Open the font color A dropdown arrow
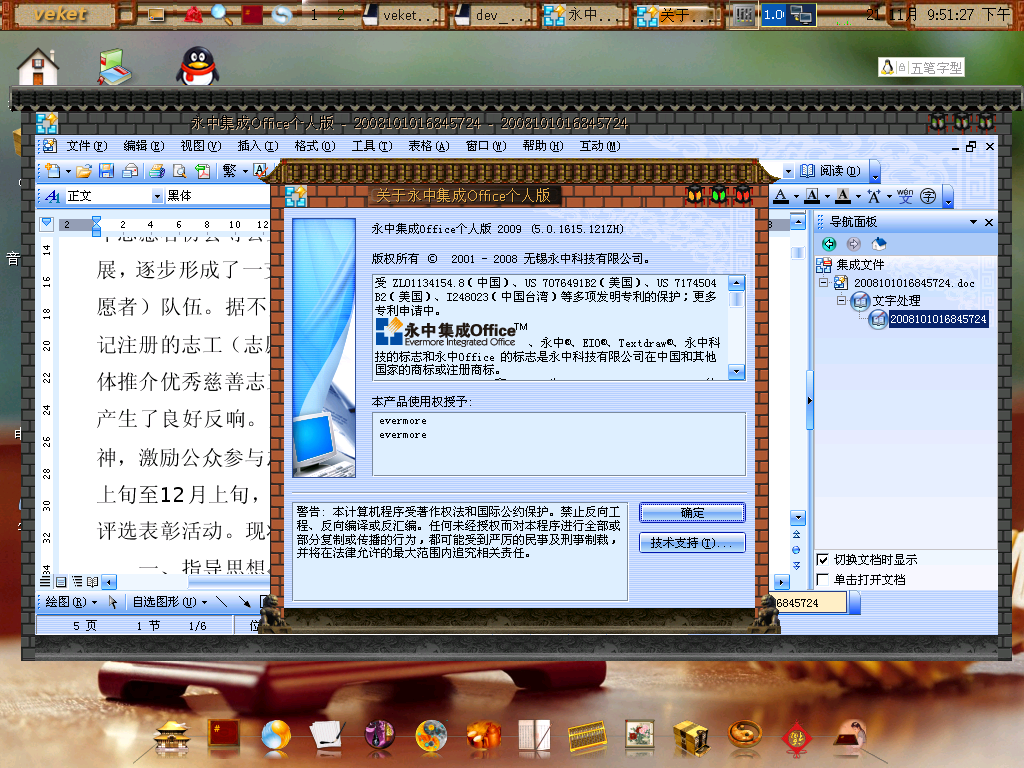 (x=796, y=197)
